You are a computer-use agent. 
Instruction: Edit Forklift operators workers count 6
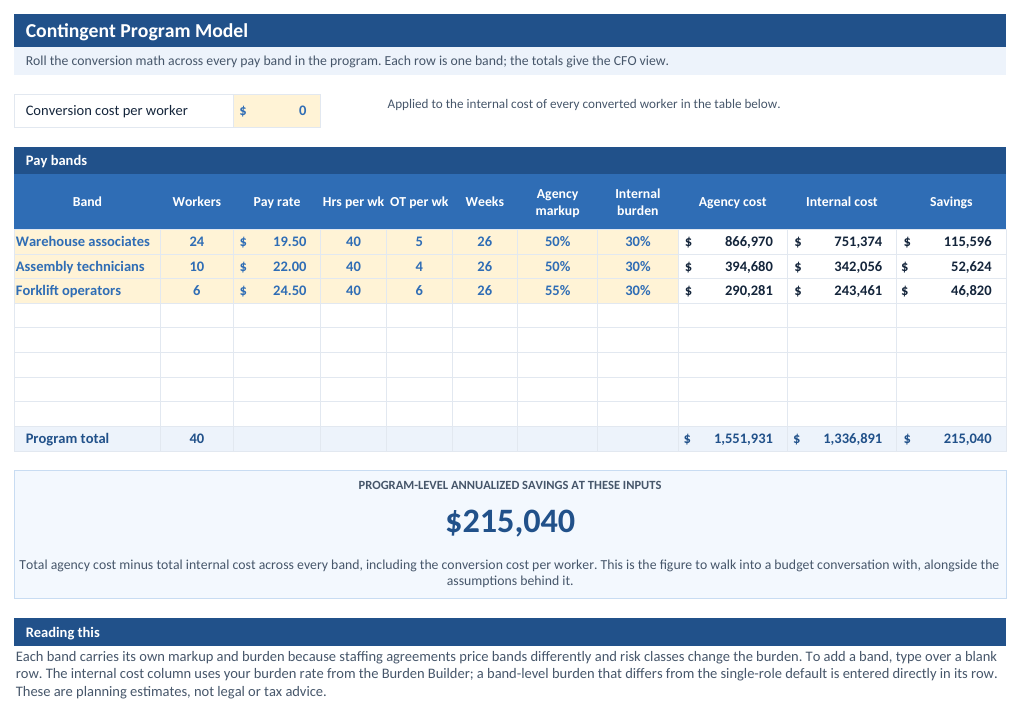coord(197,290)
